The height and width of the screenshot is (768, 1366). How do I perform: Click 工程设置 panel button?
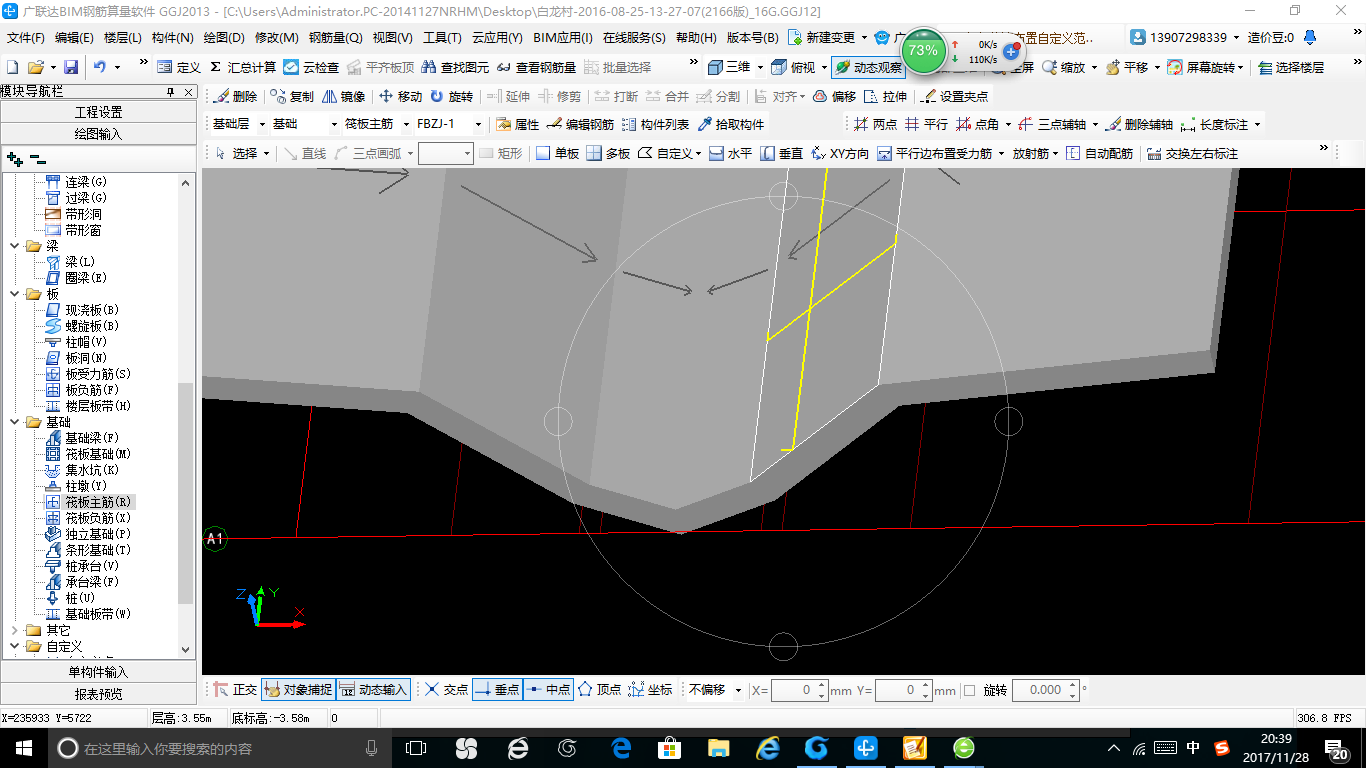98,112
